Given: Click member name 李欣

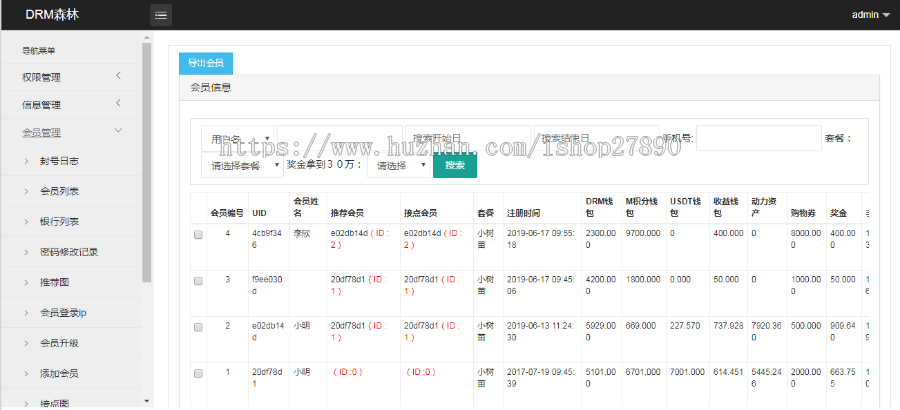Looking at the screenshot, I should coord(302,234).
